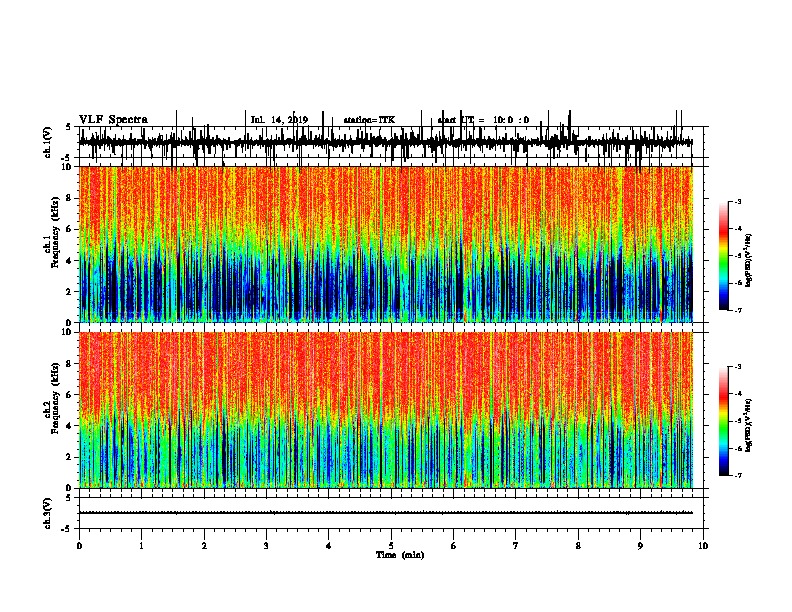Select the date text "Jul. 14, 2019"
The image size is (792, 612).
tap(279, 120)
